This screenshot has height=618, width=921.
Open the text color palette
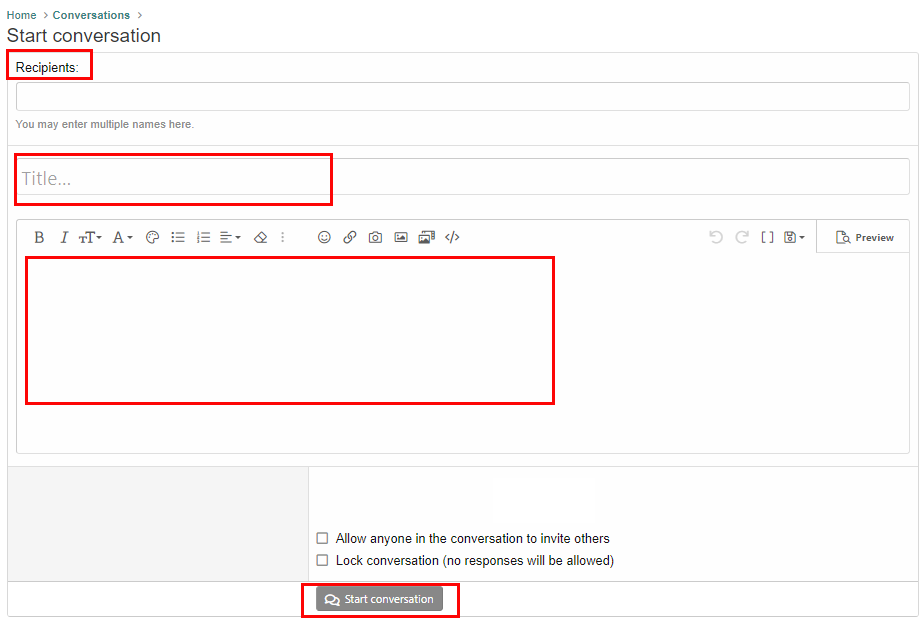(152, 237)
